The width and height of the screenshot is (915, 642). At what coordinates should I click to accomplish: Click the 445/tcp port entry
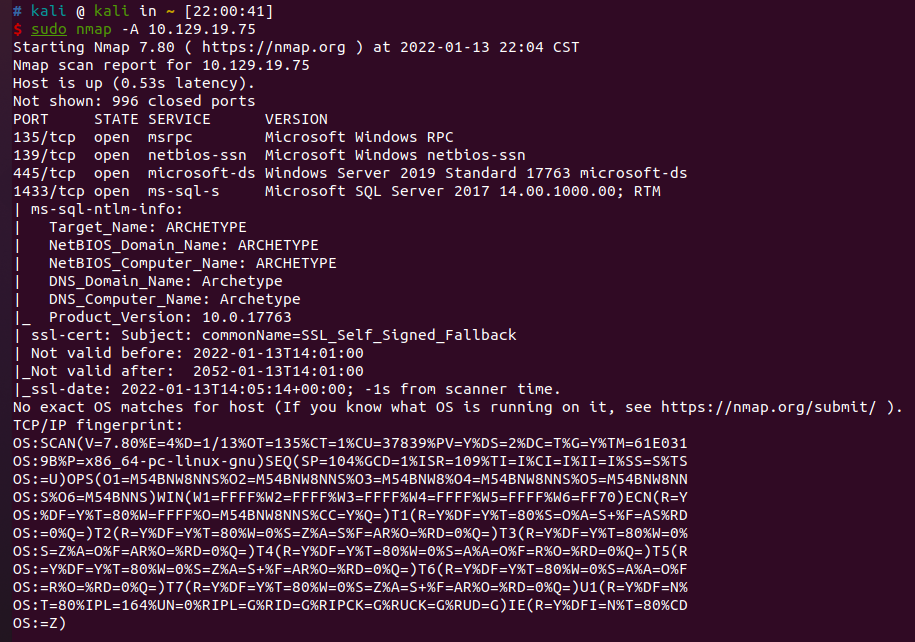pos(44,173)
